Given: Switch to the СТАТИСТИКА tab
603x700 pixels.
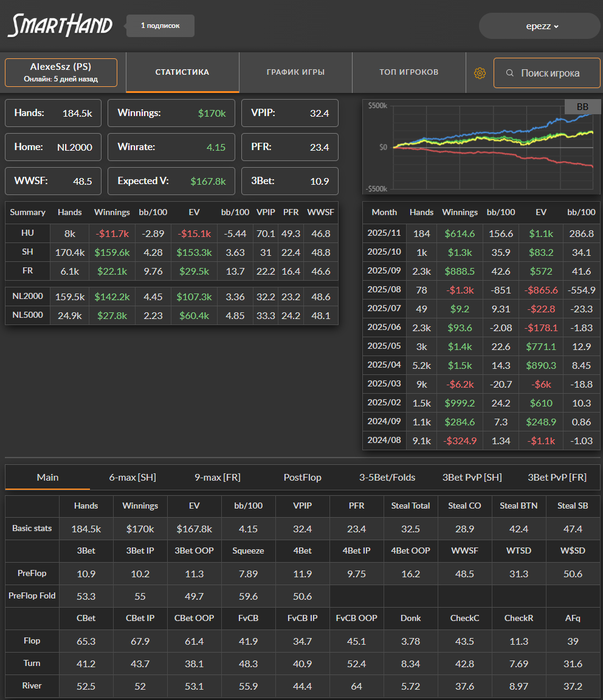Looking at the screenshot, I should (x=182, y=73).
